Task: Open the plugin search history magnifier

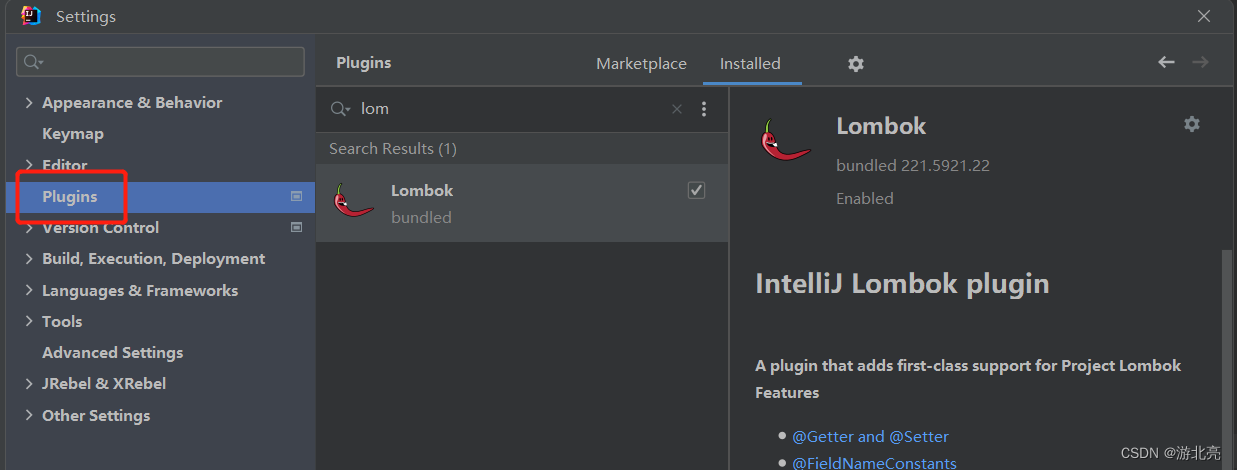Action: (340, 109)
